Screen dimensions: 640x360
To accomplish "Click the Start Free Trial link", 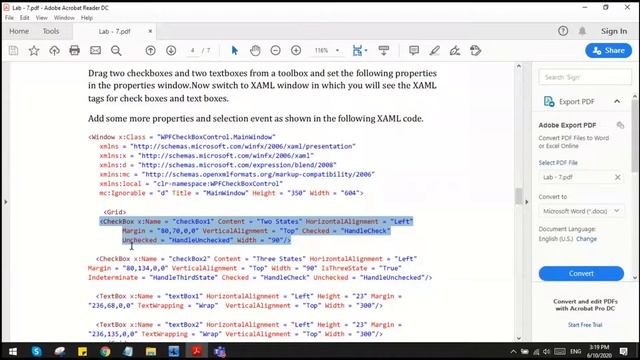I will tap(585, 325).
